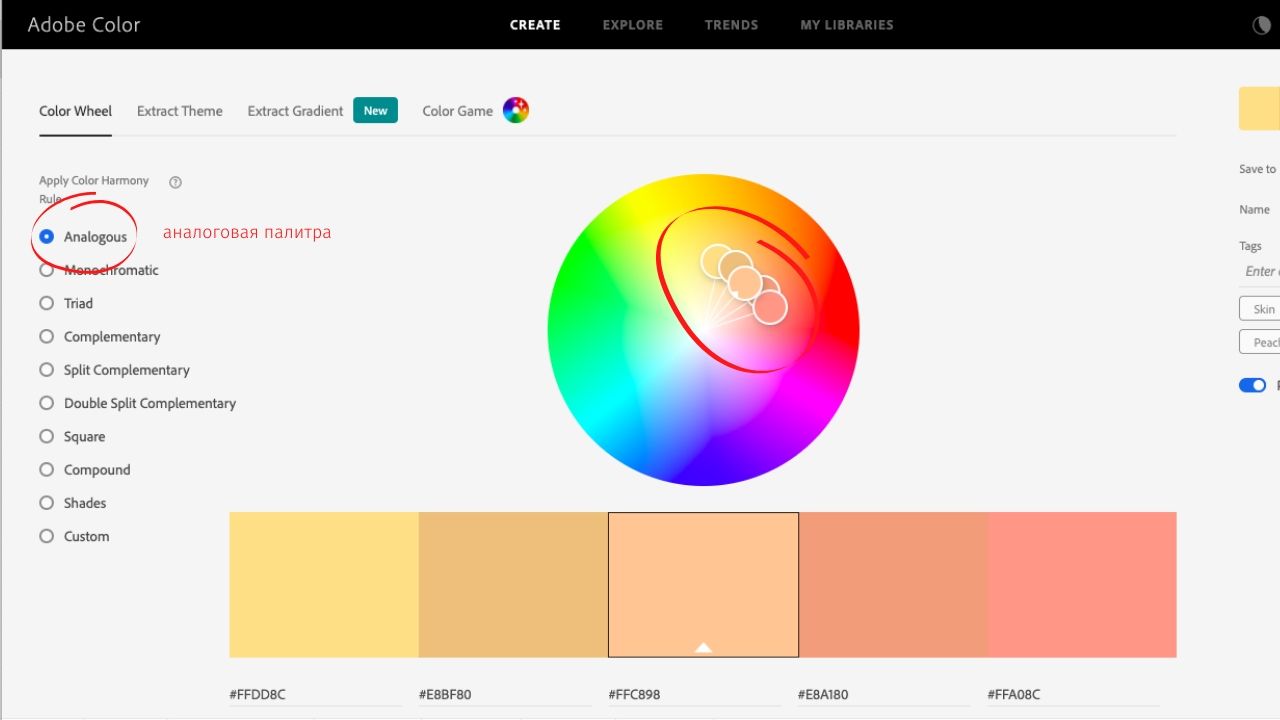The image size is (1280, 720).
Task: Switch to the Extract Theme tab
Action: [x=180, y=111]
